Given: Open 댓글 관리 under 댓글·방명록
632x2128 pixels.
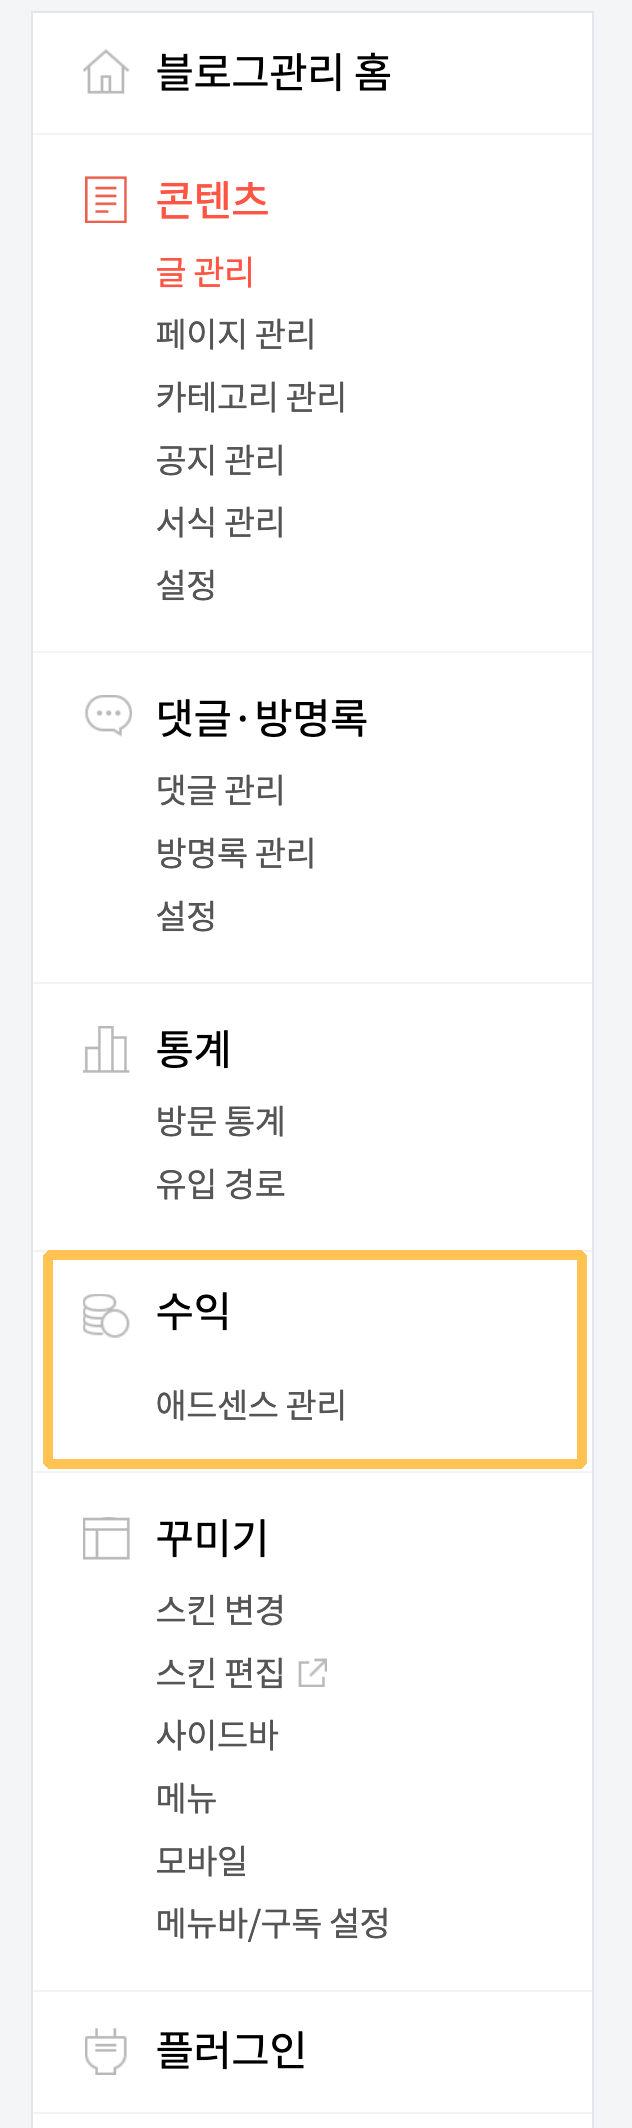Looking at the screenshot, I should pos(221,789).
